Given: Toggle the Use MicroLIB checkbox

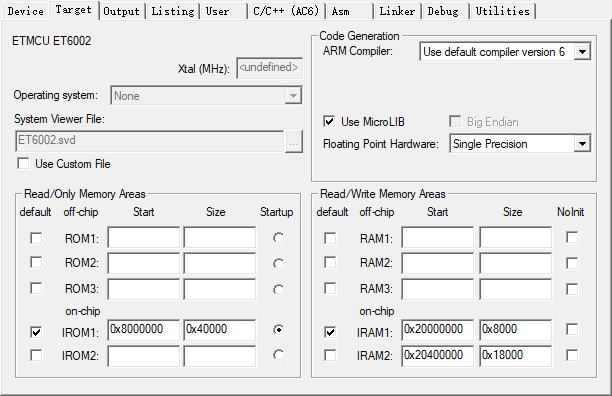Looking at the screenshot, I should [x=329, y=121].
